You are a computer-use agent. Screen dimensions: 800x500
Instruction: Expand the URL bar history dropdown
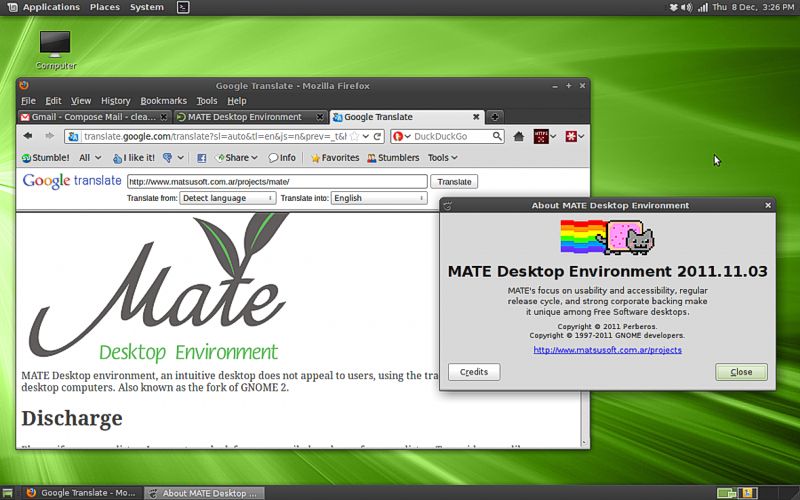(366, 136)
